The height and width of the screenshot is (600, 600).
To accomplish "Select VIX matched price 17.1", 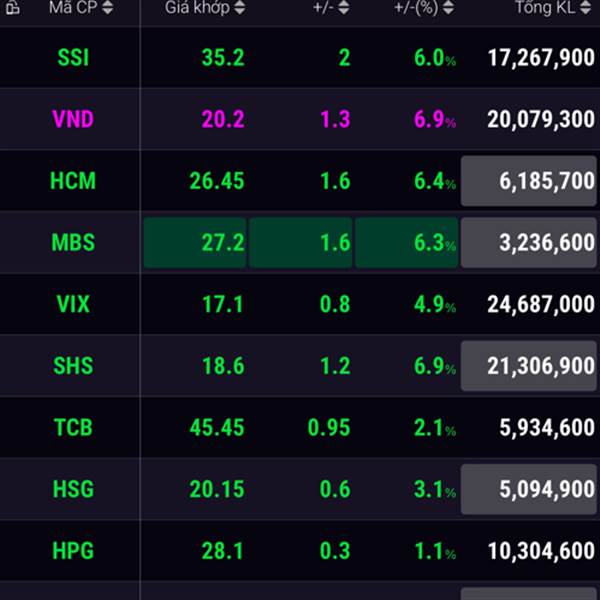I will (x=223, y=304).
